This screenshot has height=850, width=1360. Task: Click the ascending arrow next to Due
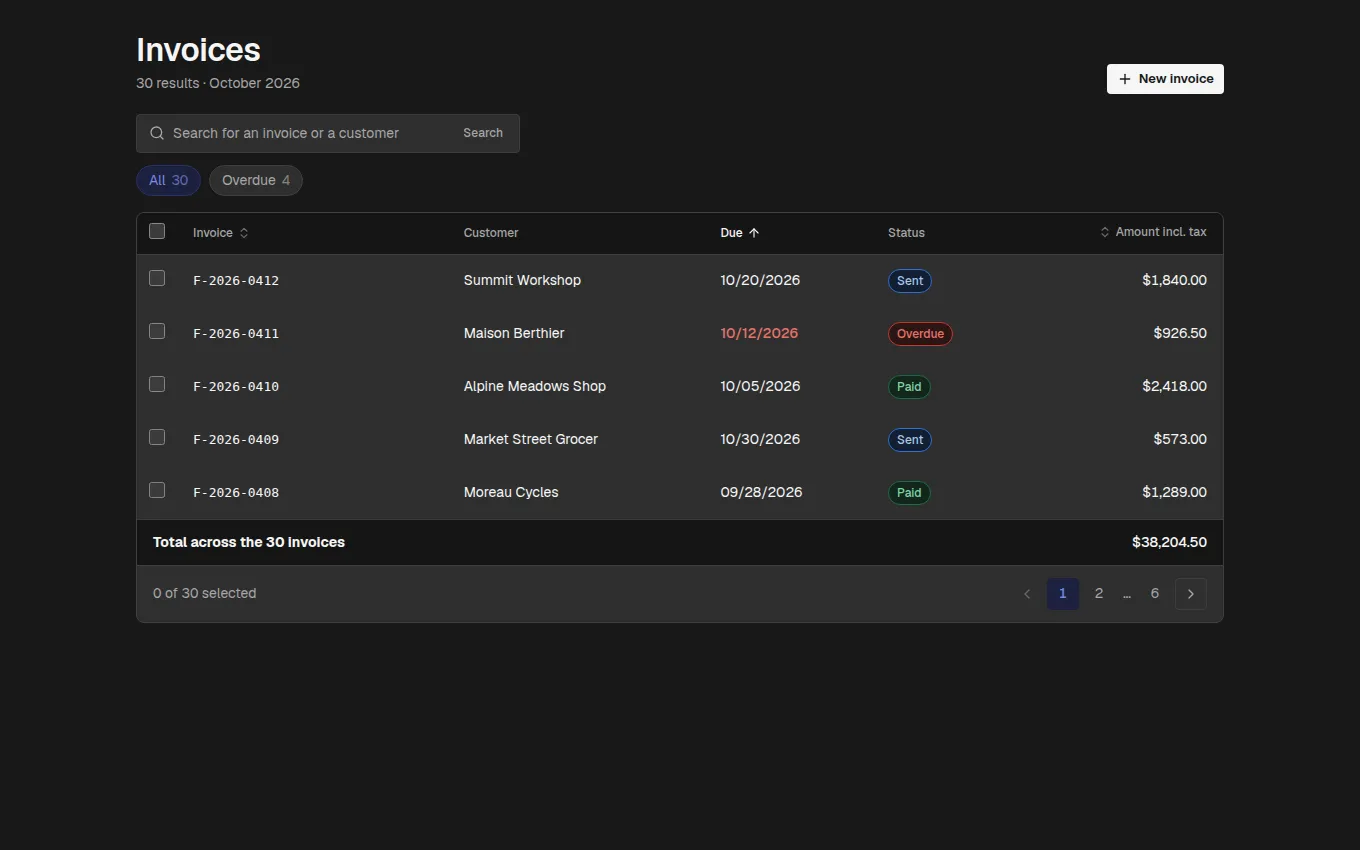754,233
